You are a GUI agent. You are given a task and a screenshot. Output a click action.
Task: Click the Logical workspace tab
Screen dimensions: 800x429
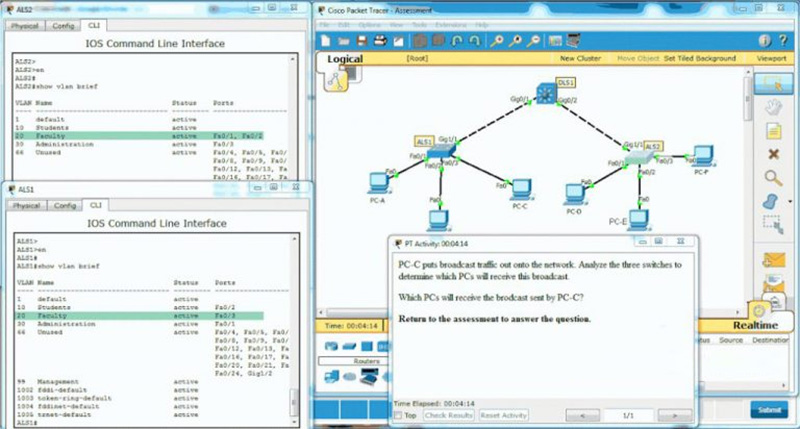pyautogui.click(x=345, y=59)
